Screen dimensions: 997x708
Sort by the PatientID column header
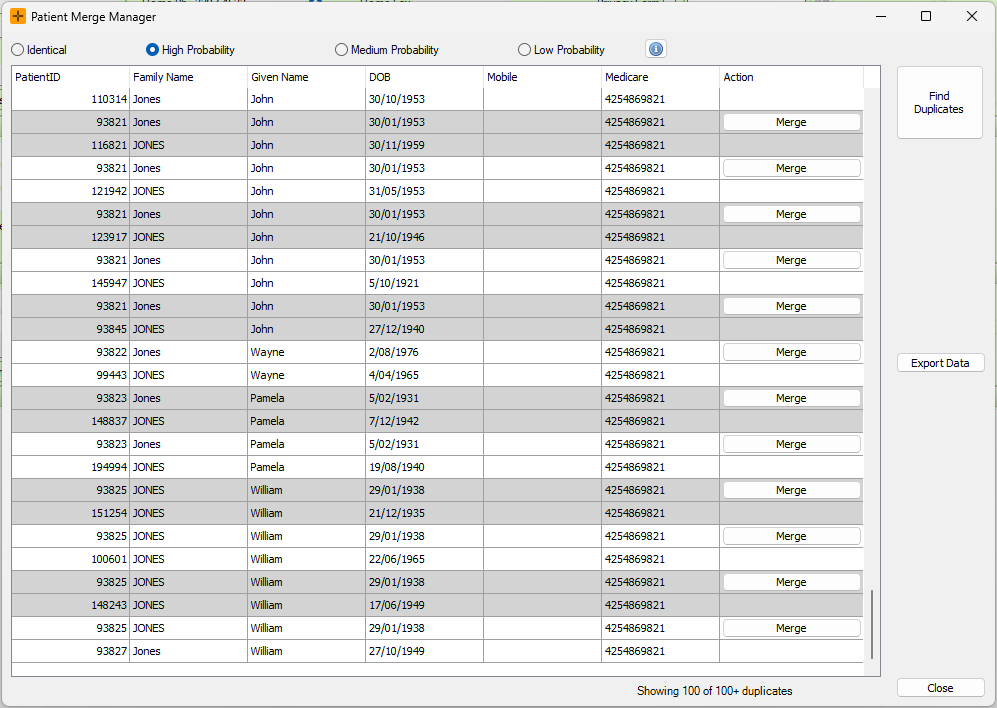pyautogui.click(x=71, y=77)
